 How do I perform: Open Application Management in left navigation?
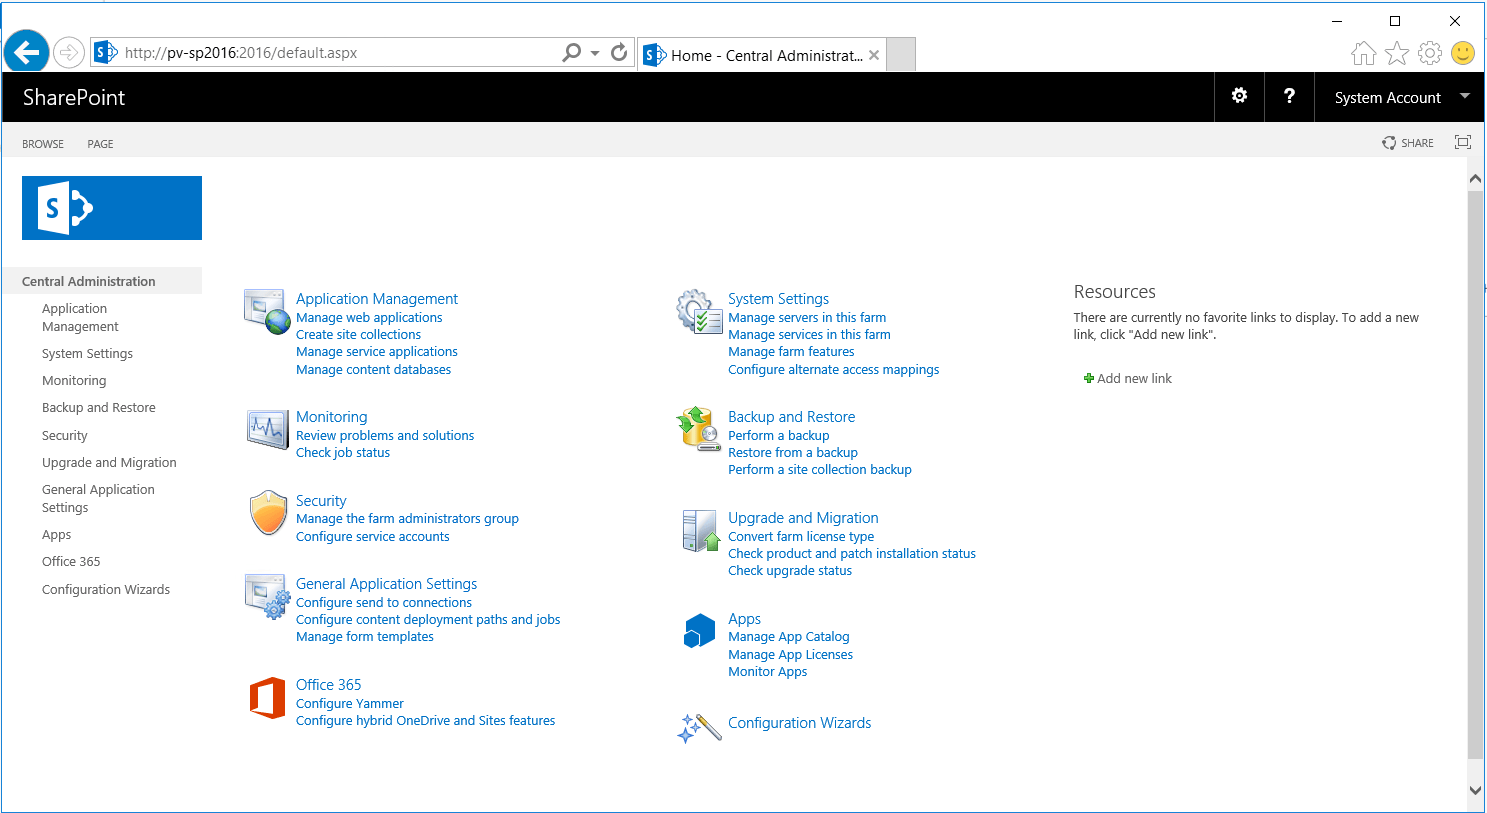coord(80,317)
